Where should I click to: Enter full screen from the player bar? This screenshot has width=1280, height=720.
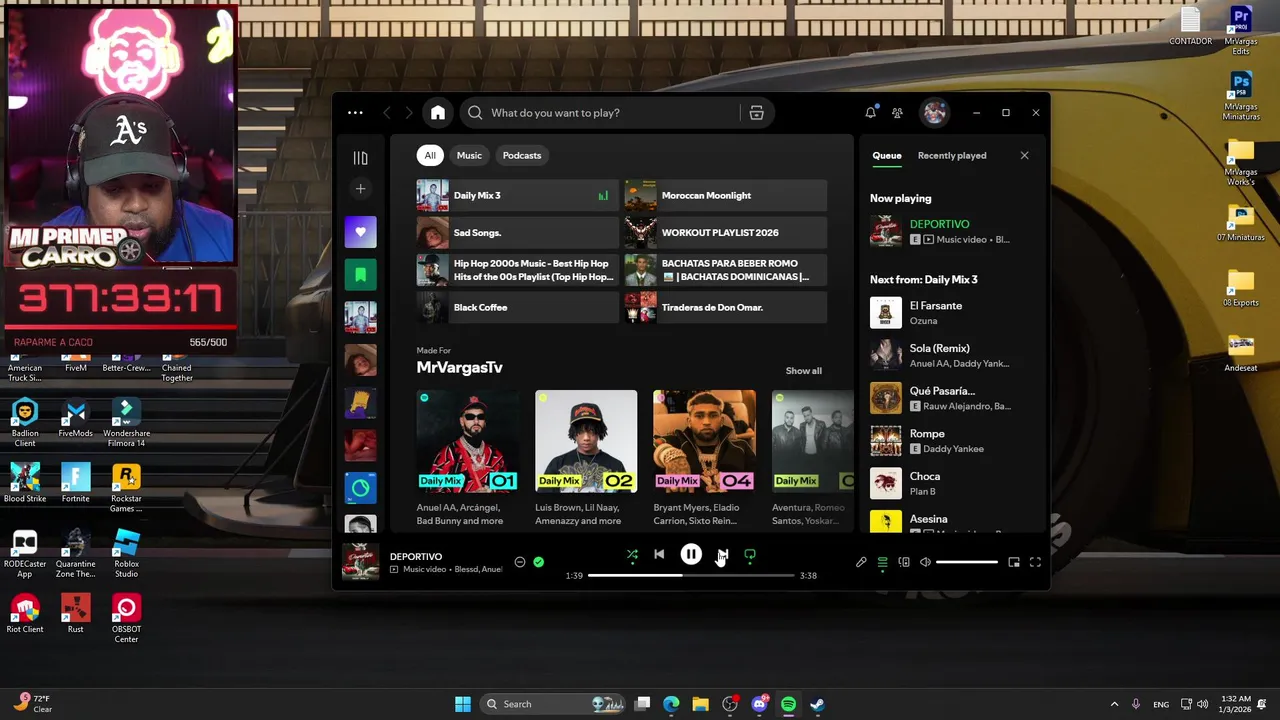click(x=1035, y=562)
